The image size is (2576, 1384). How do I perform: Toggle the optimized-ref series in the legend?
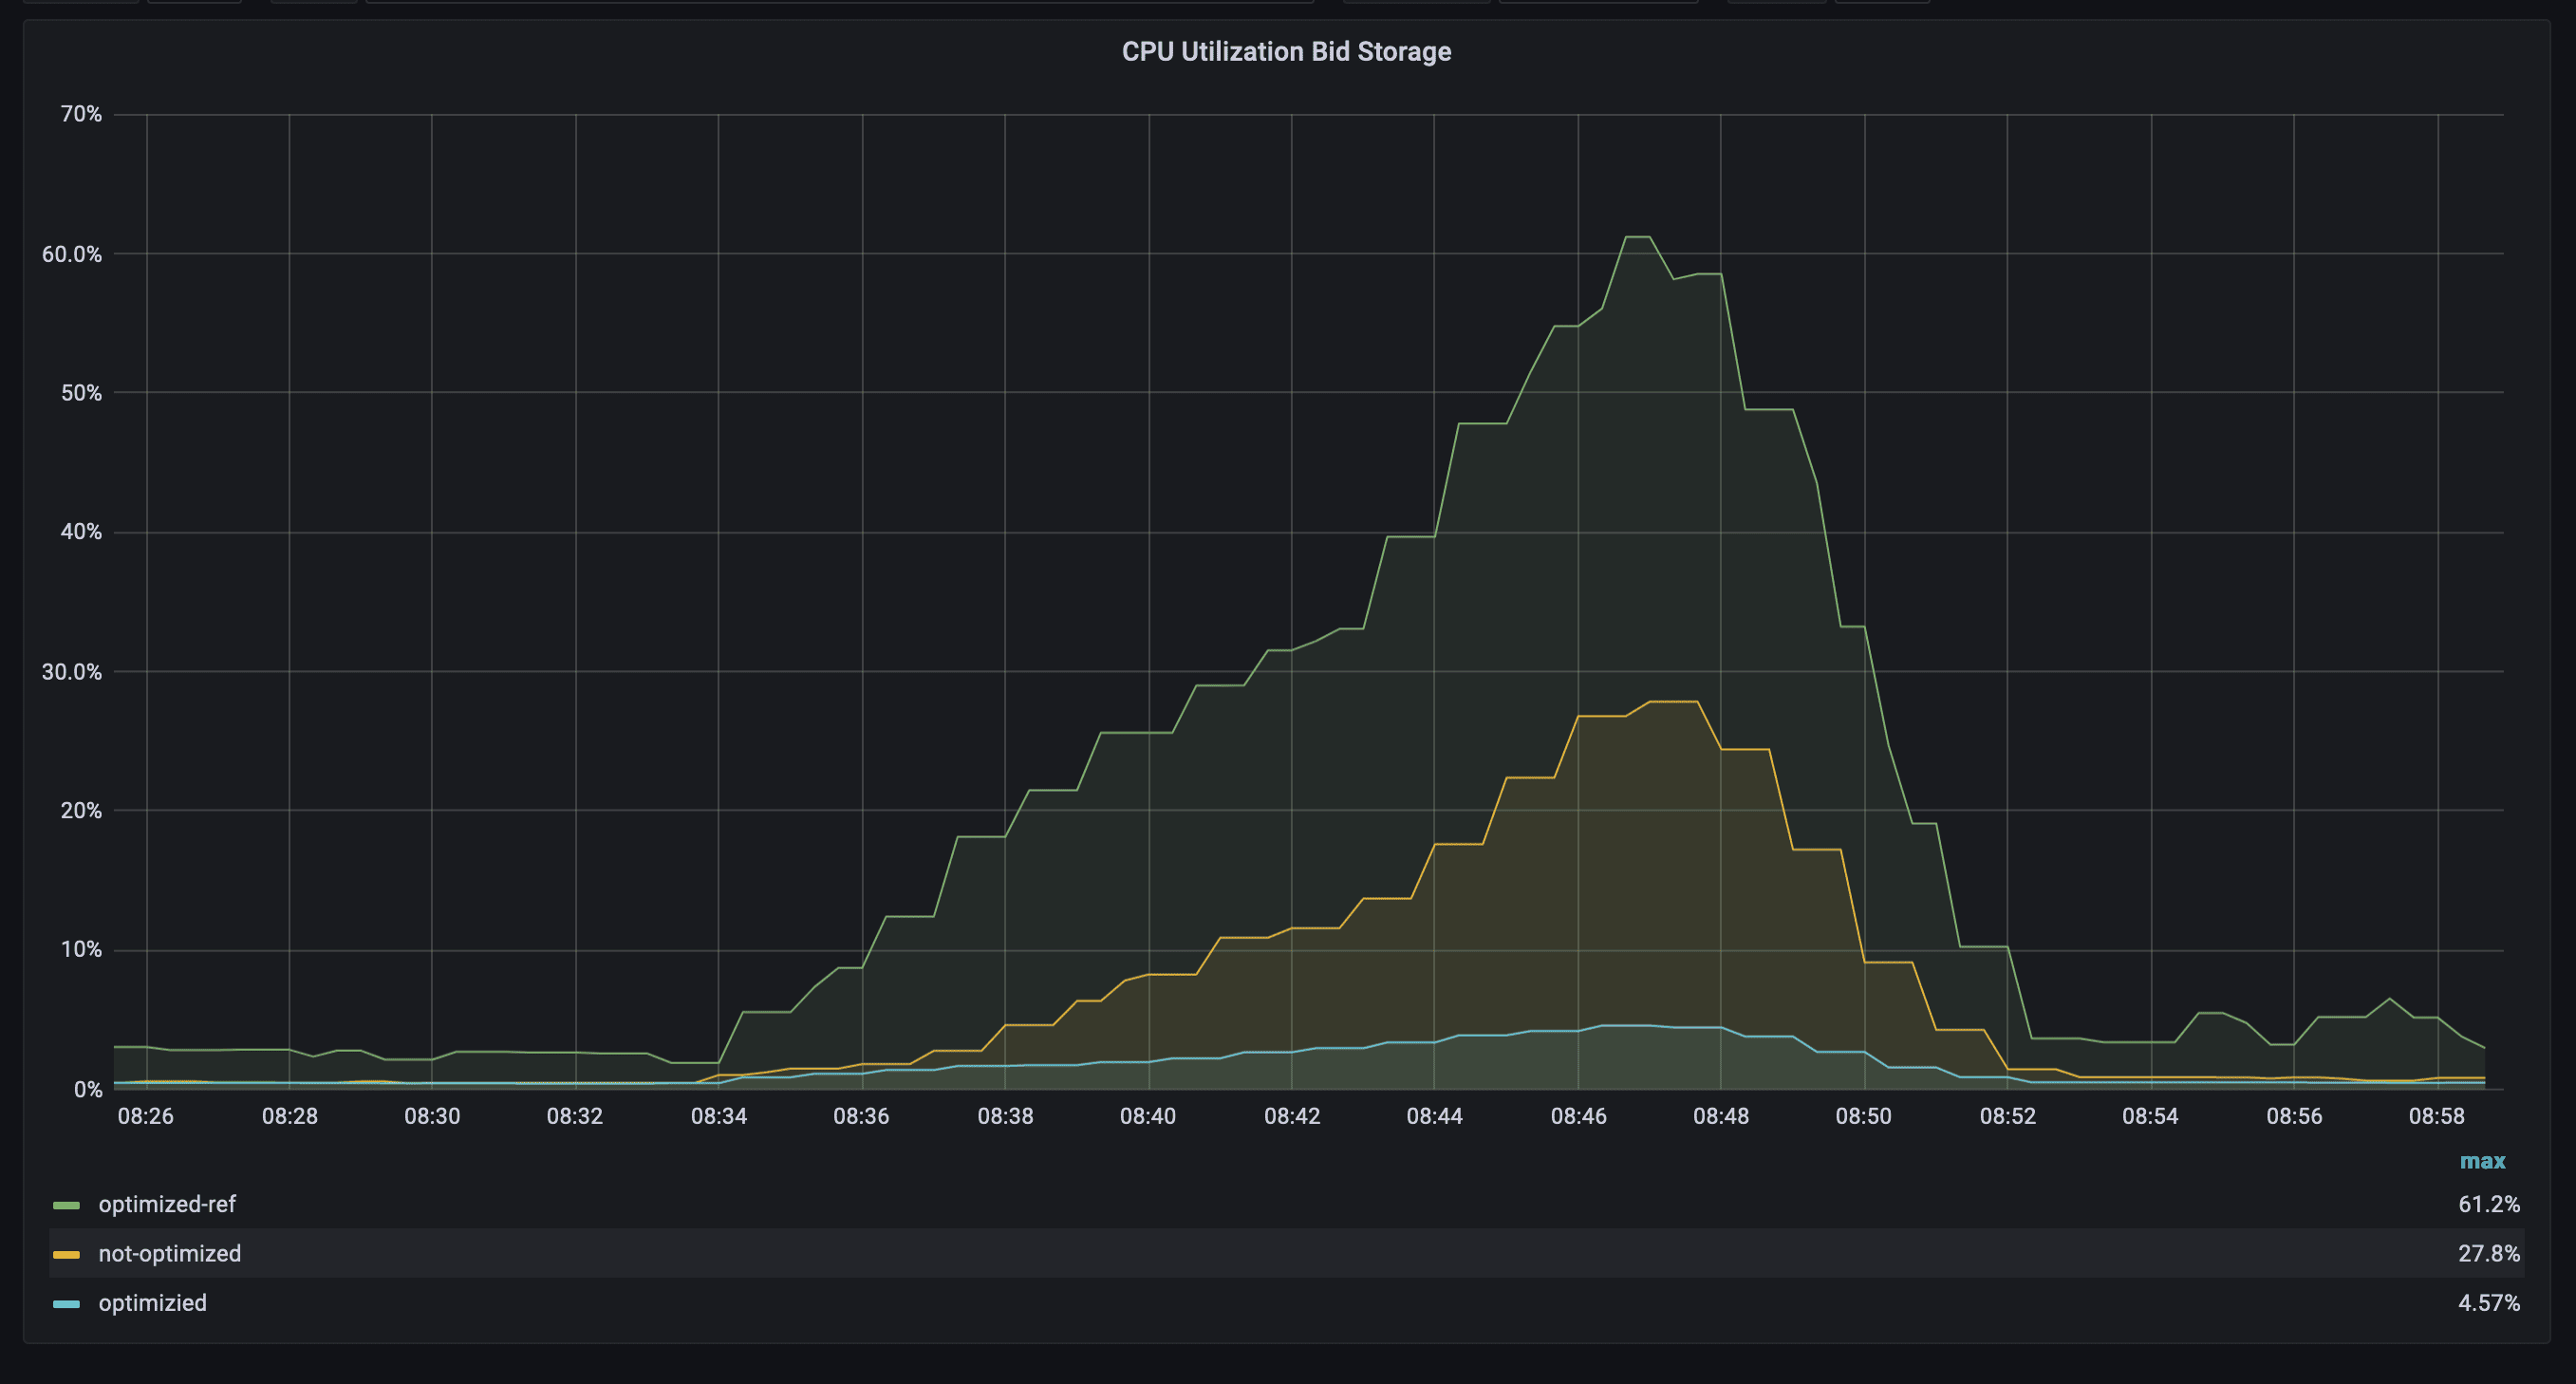[167, 1204]
